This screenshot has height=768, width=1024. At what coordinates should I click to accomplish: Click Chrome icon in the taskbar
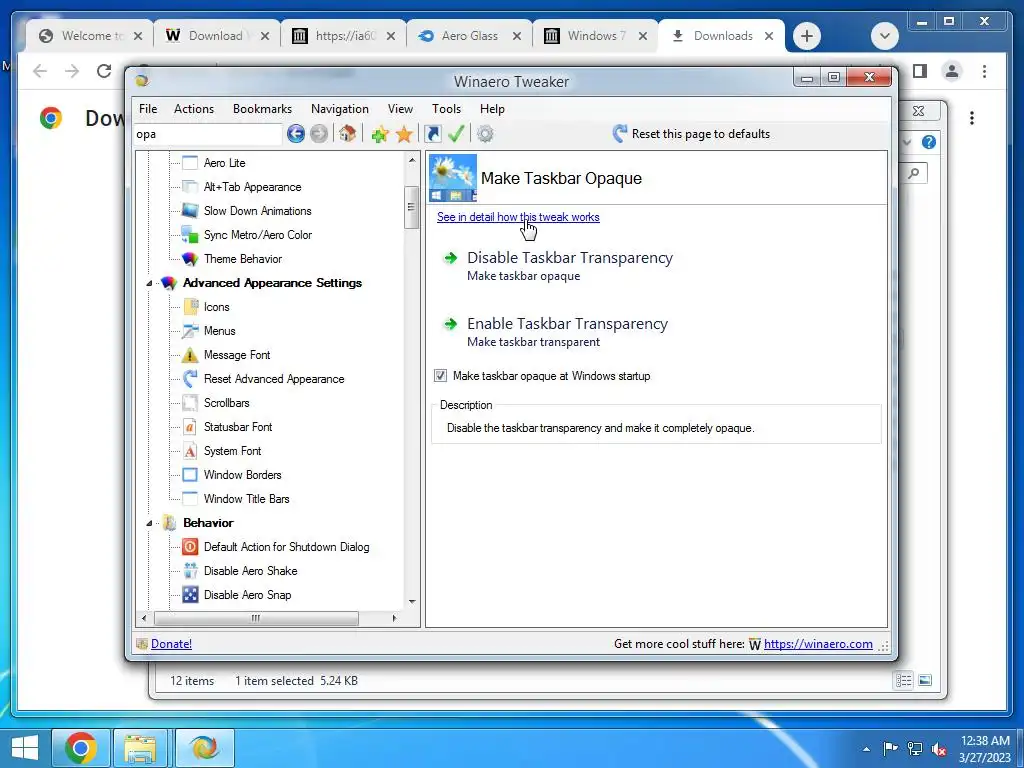click(x=81, y=748)
